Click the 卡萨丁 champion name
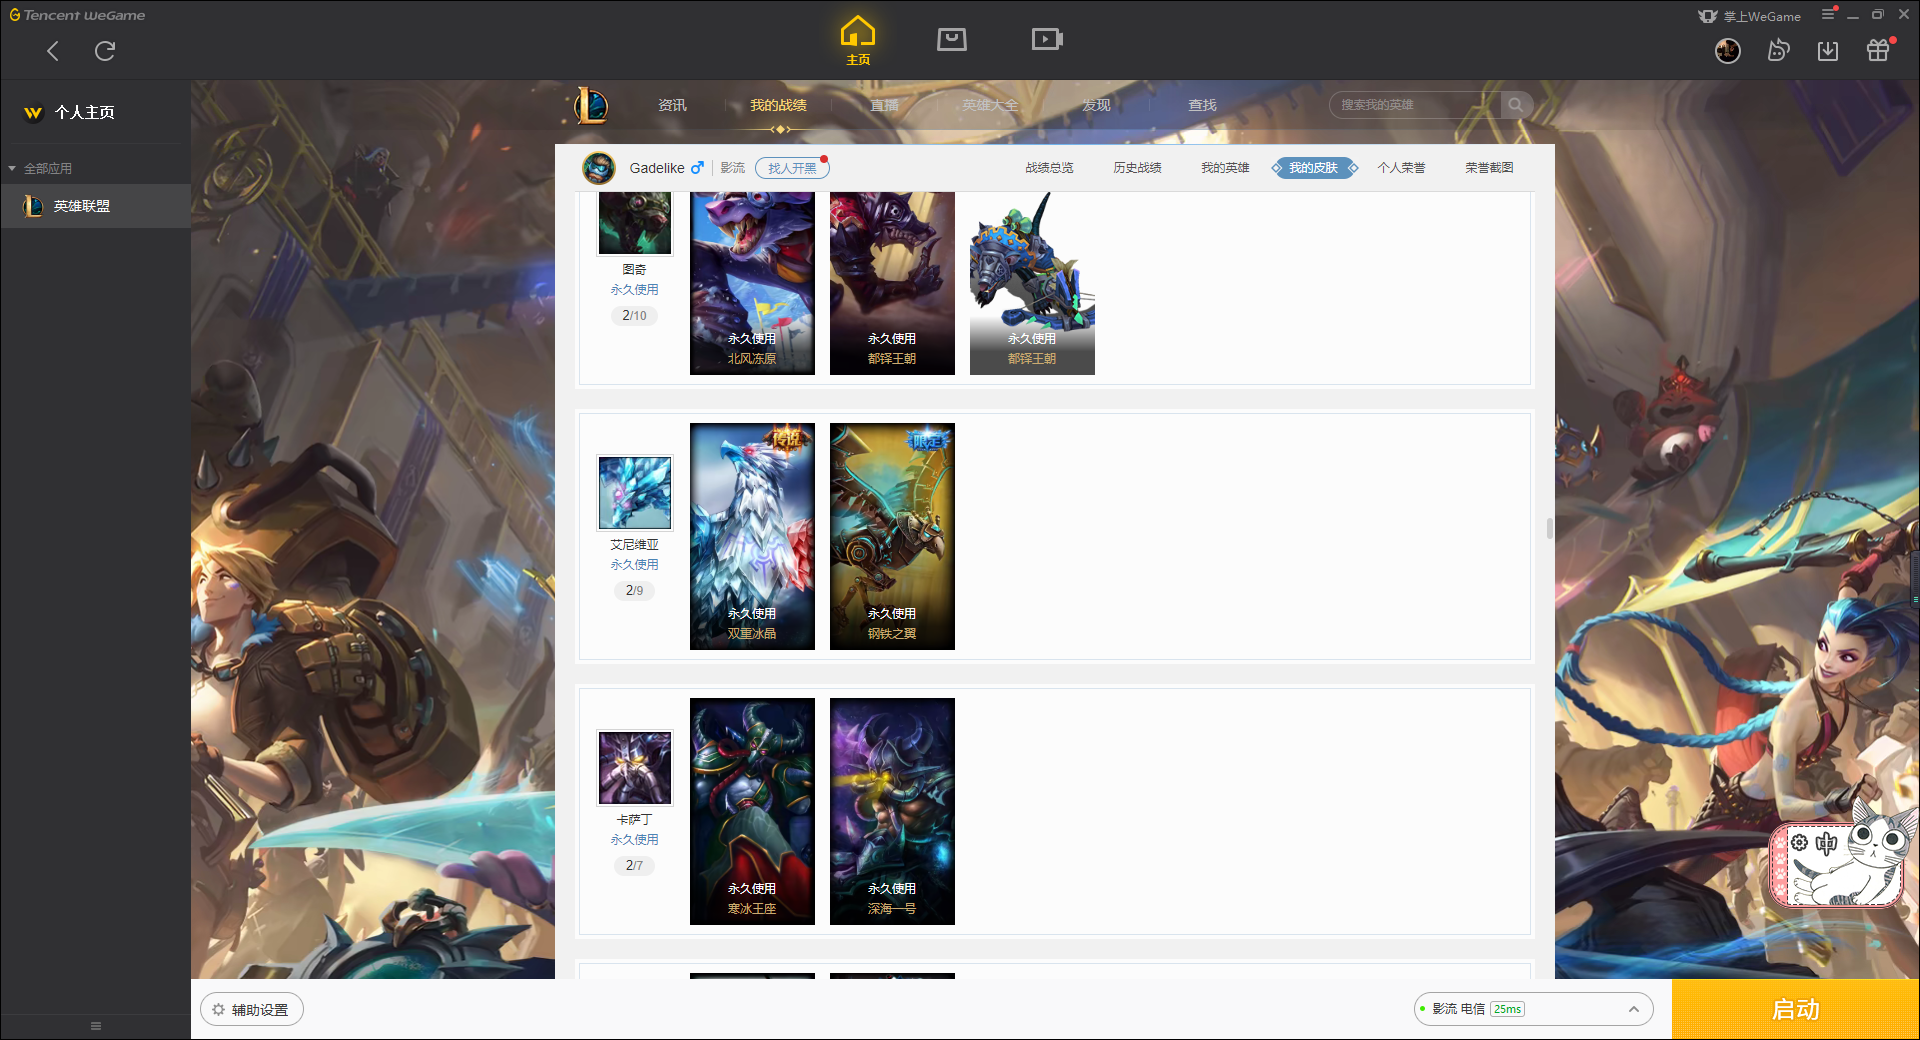Screen dimensions: 1920x1040 [634, 820]
